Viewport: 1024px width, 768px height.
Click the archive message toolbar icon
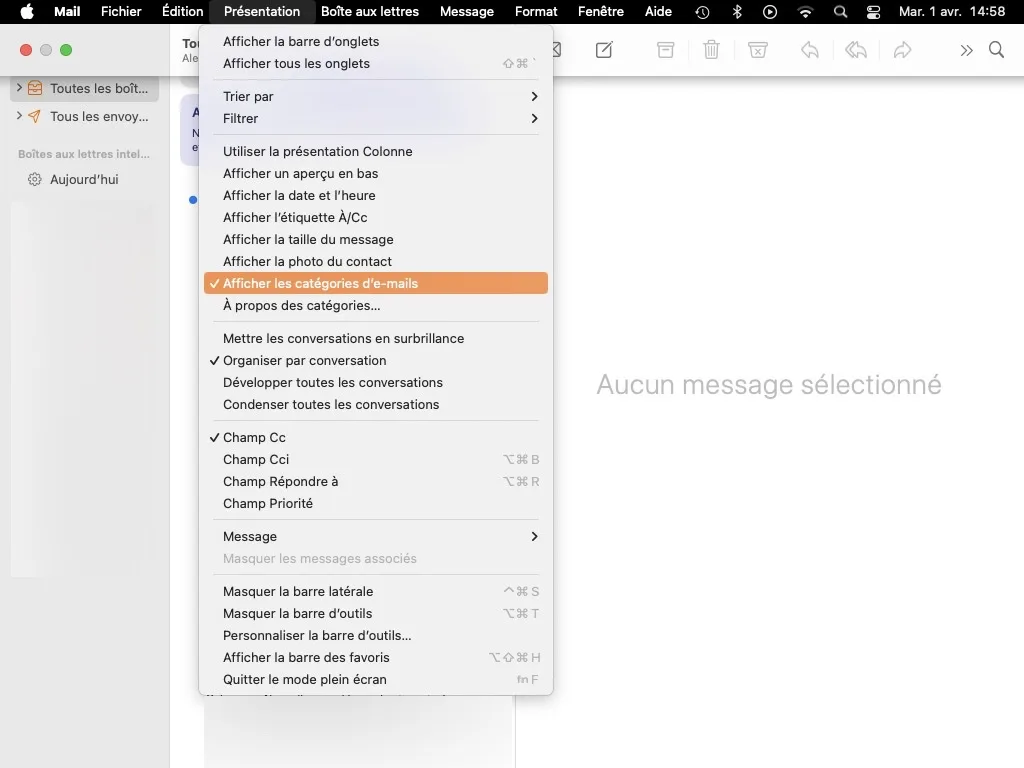665,50
